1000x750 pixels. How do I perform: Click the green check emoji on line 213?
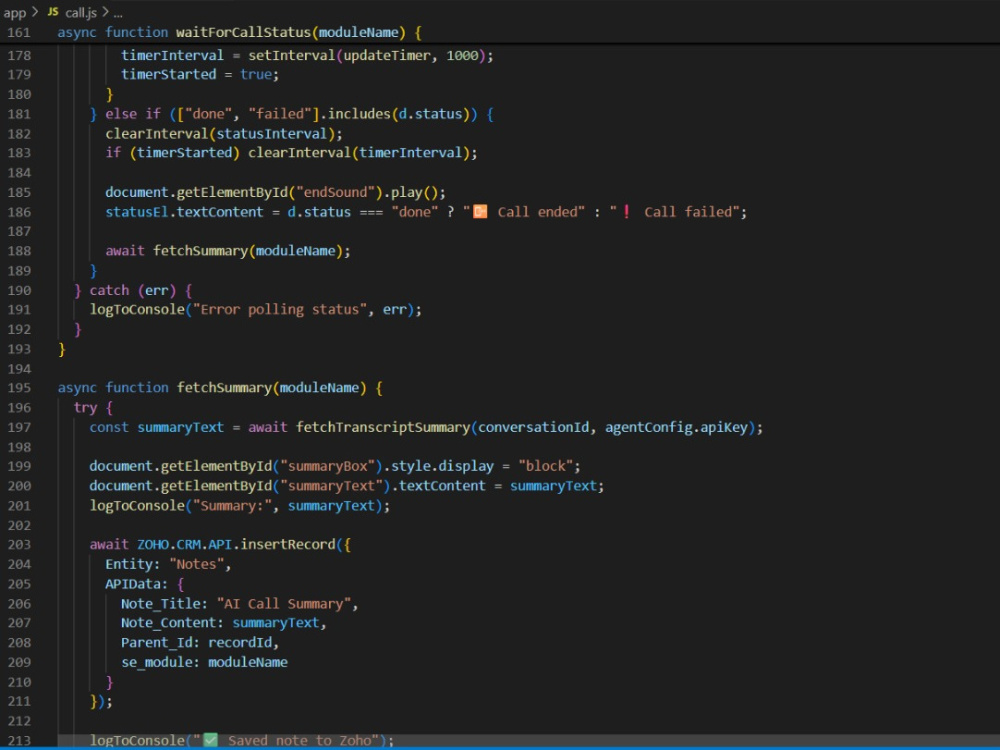click(x=210, y=740)
